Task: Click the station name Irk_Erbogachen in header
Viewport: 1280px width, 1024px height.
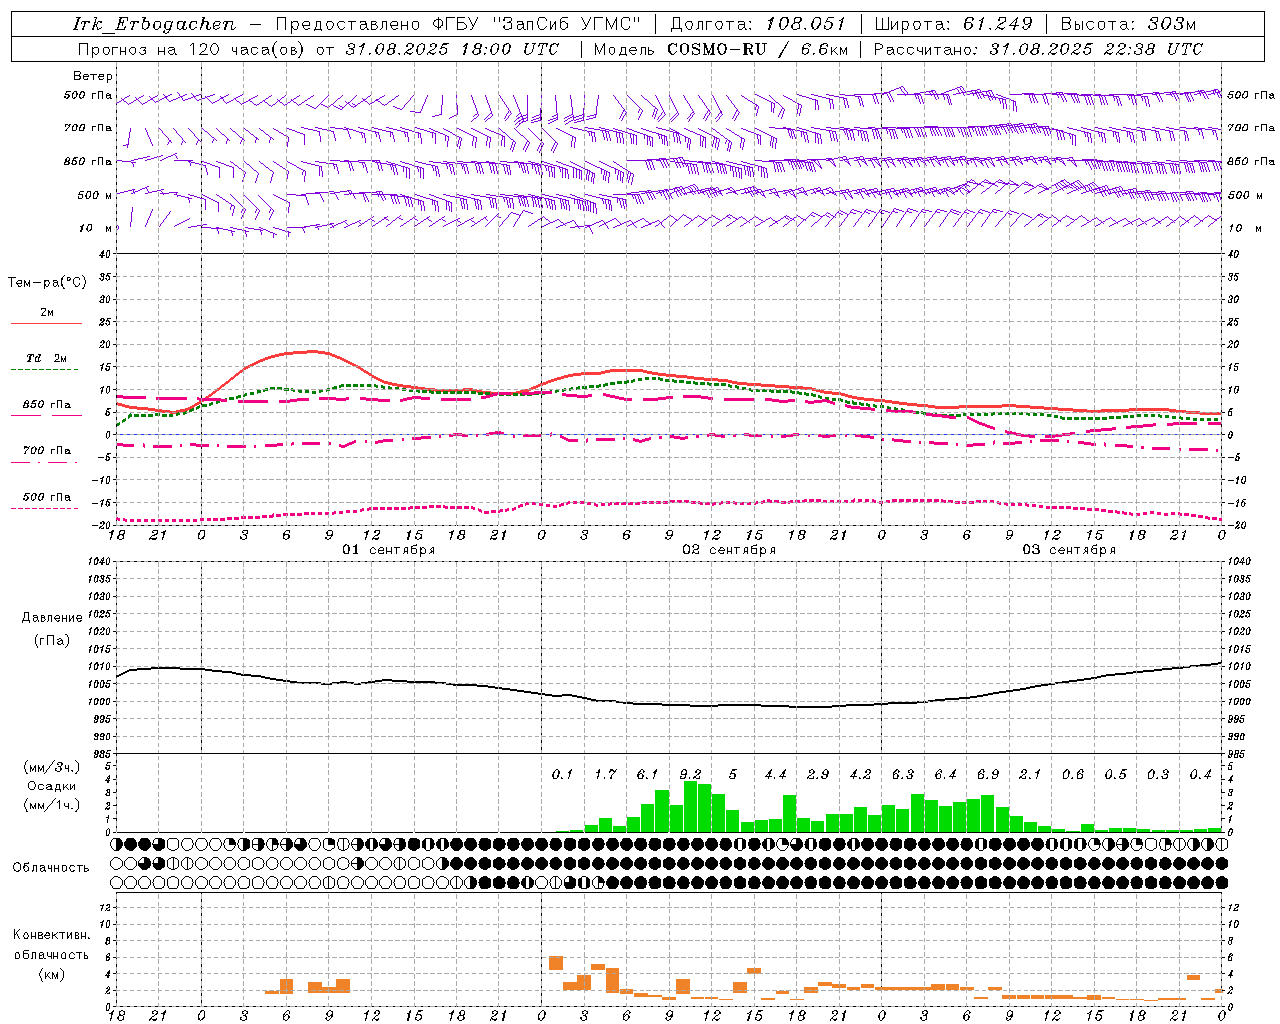Action: (x=155, y=24)
